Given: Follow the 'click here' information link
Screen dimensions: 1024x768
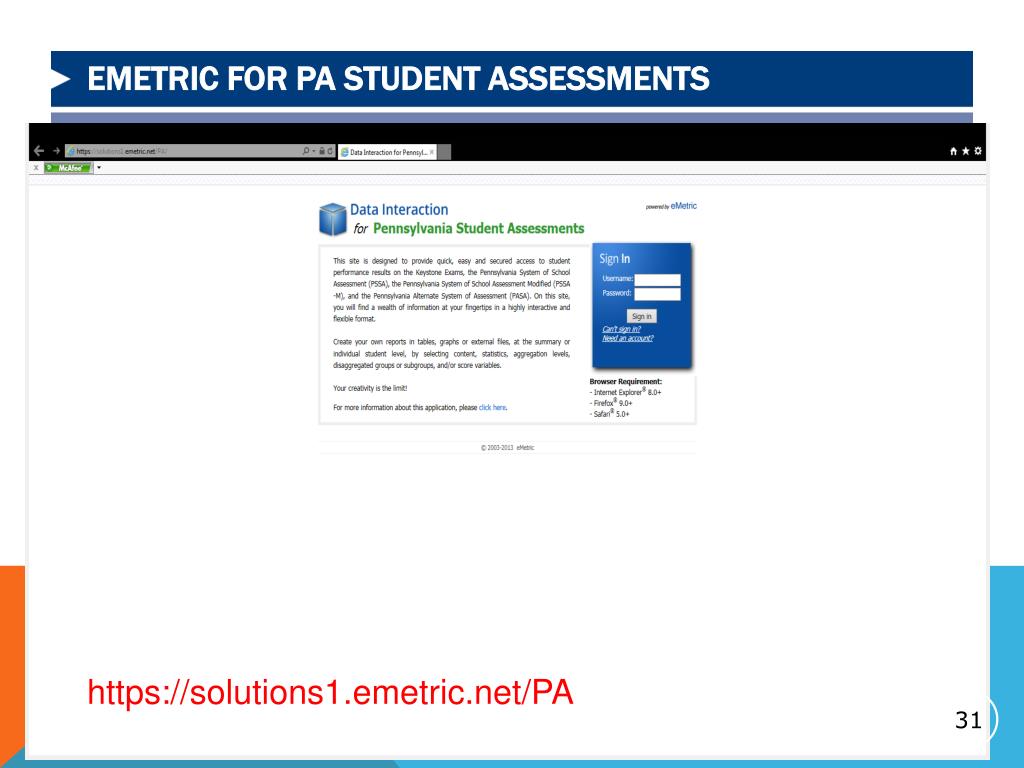Looking at the screenshot, I should [x=492, y=408].
